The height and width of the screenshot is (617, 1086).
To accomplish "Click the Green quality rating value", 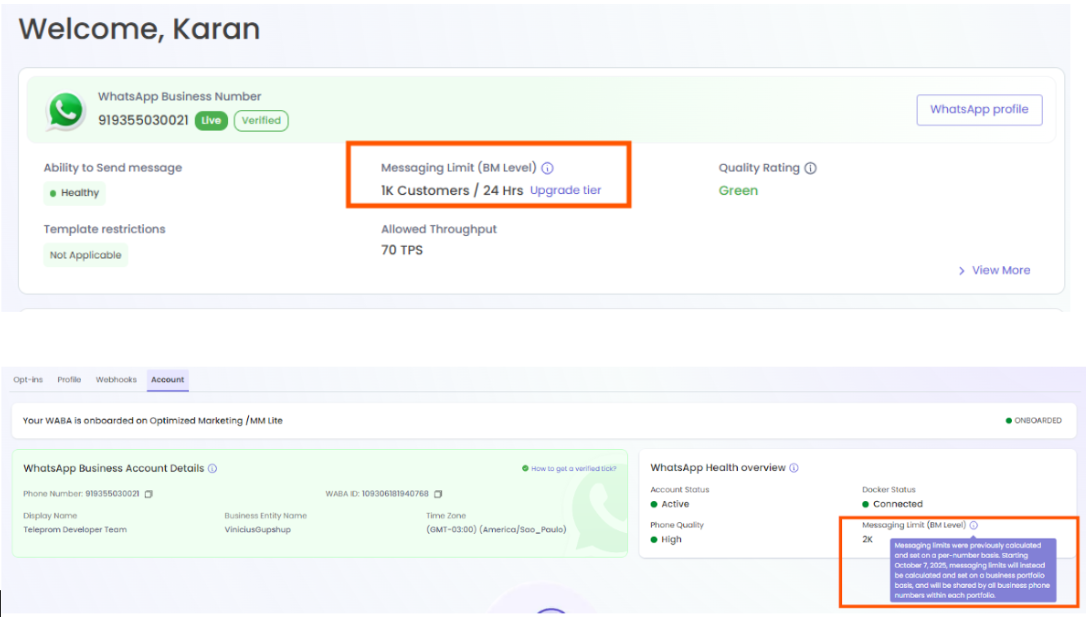I will (738, 190).
